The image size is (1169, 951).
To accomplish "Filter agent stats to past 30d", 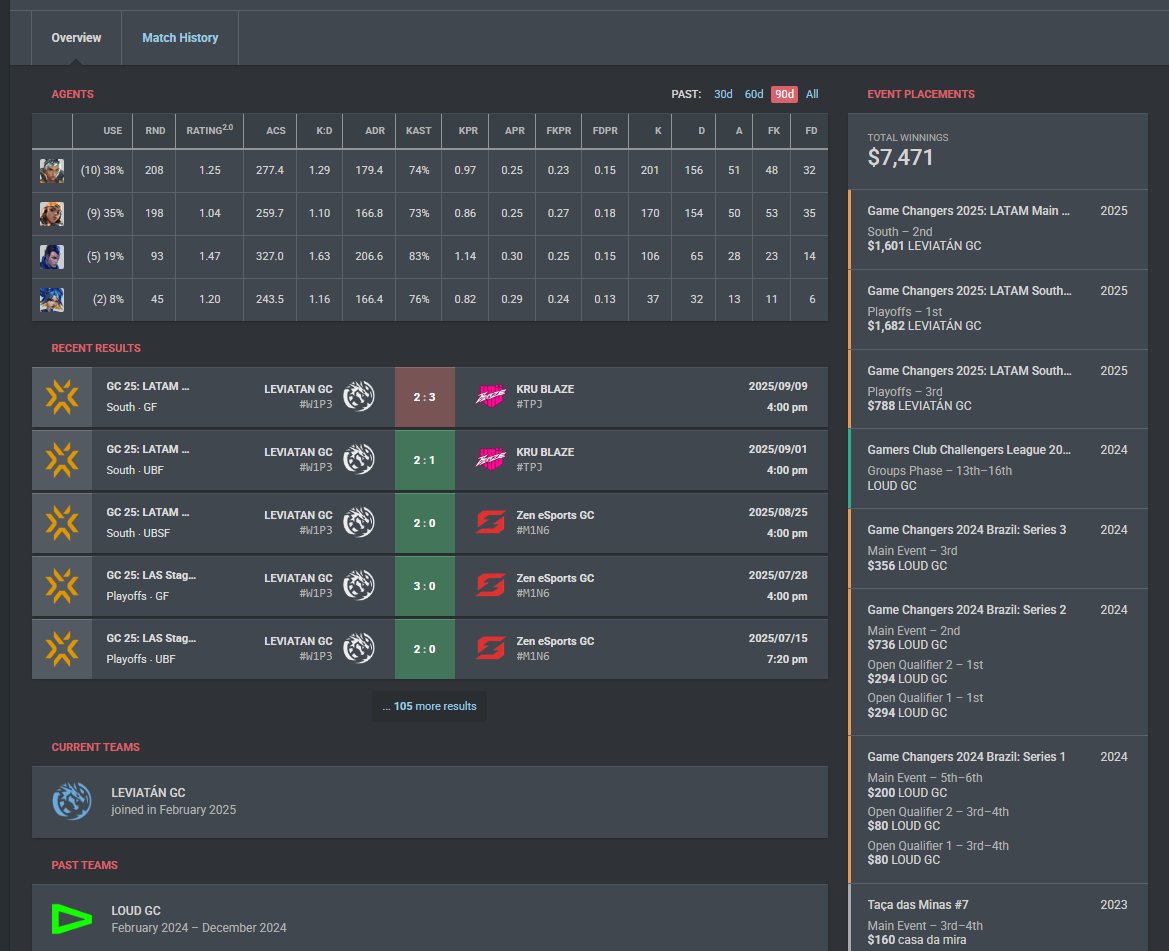I will 722,94.
